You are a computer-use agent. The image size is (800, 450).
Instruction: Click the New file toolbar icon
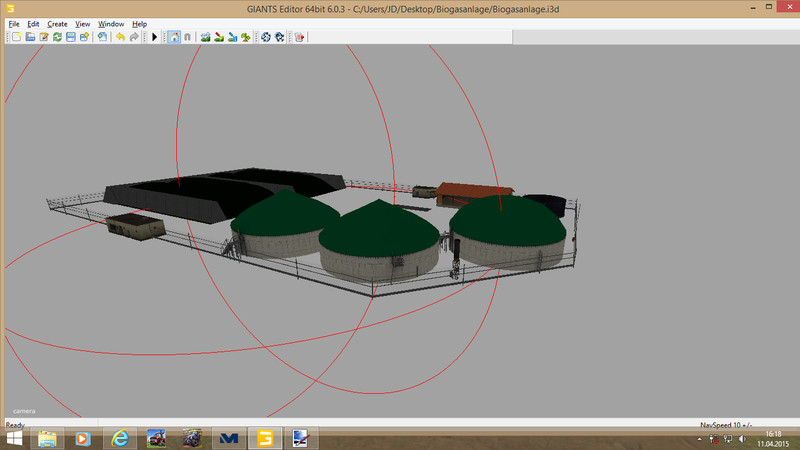(x=17, y=37)
